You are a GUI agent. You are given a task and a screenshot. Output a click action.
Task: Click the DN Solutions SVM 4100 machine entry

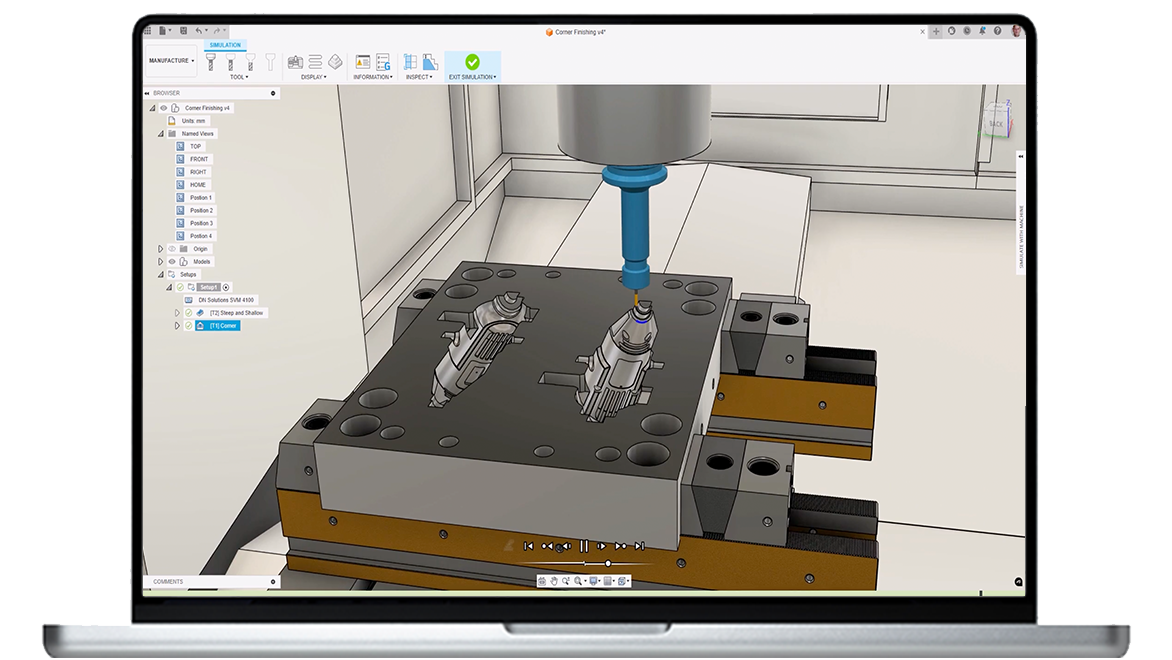pyautogui.click(x=225, y=299)
